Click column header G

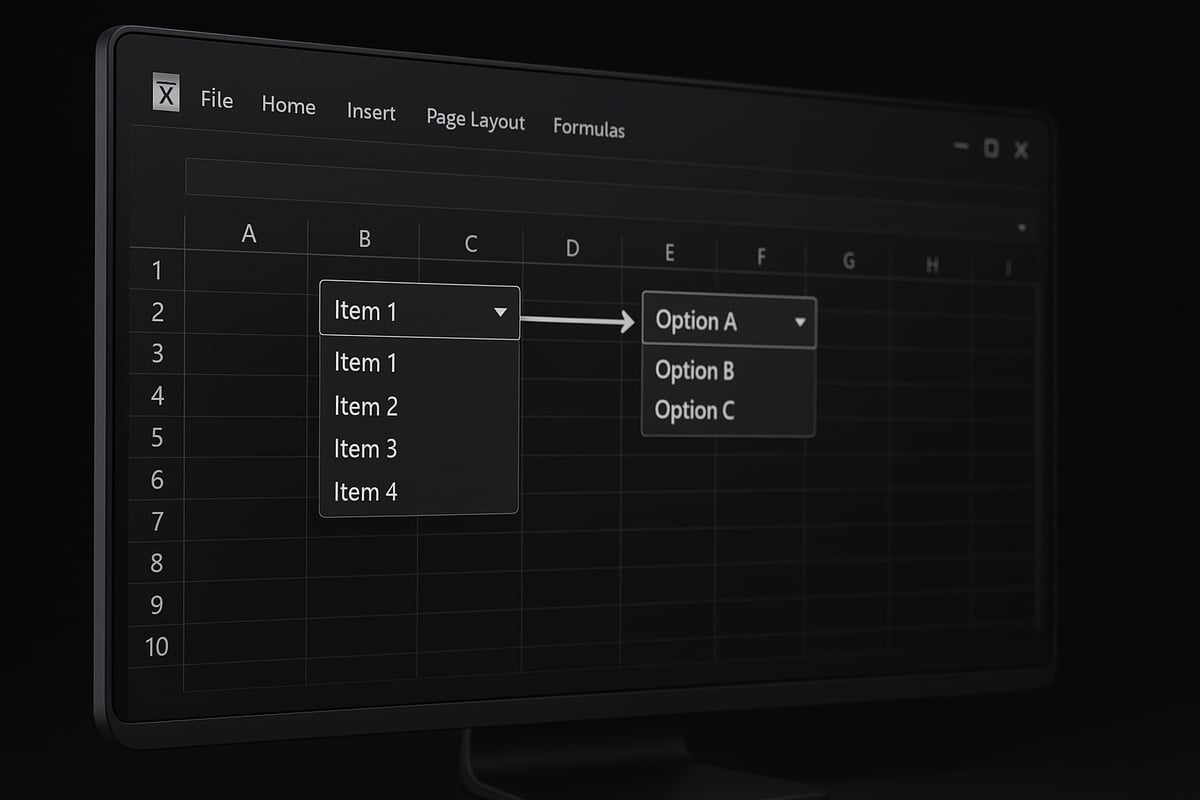point(848,260)
